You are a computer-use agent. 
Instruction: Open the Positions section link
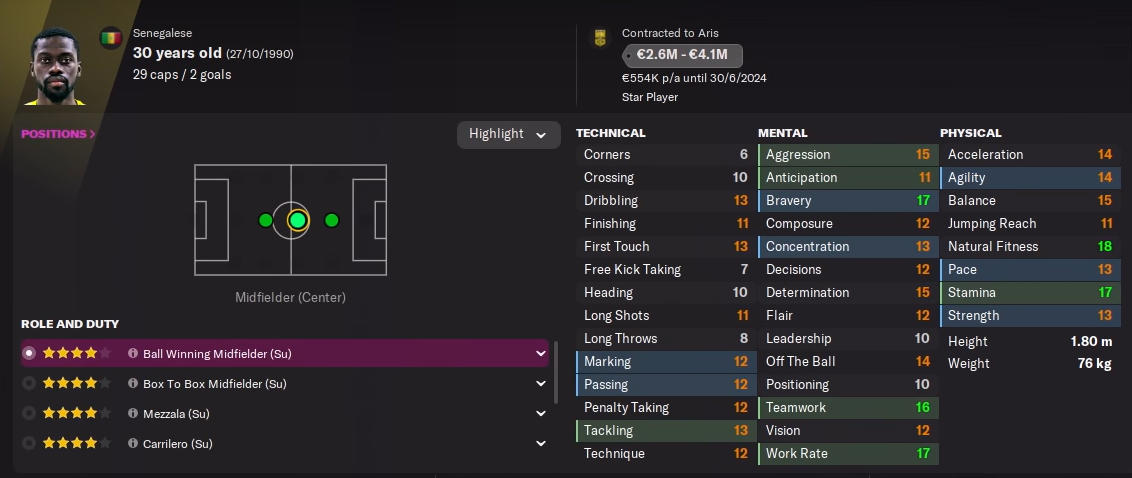[58, 134]
